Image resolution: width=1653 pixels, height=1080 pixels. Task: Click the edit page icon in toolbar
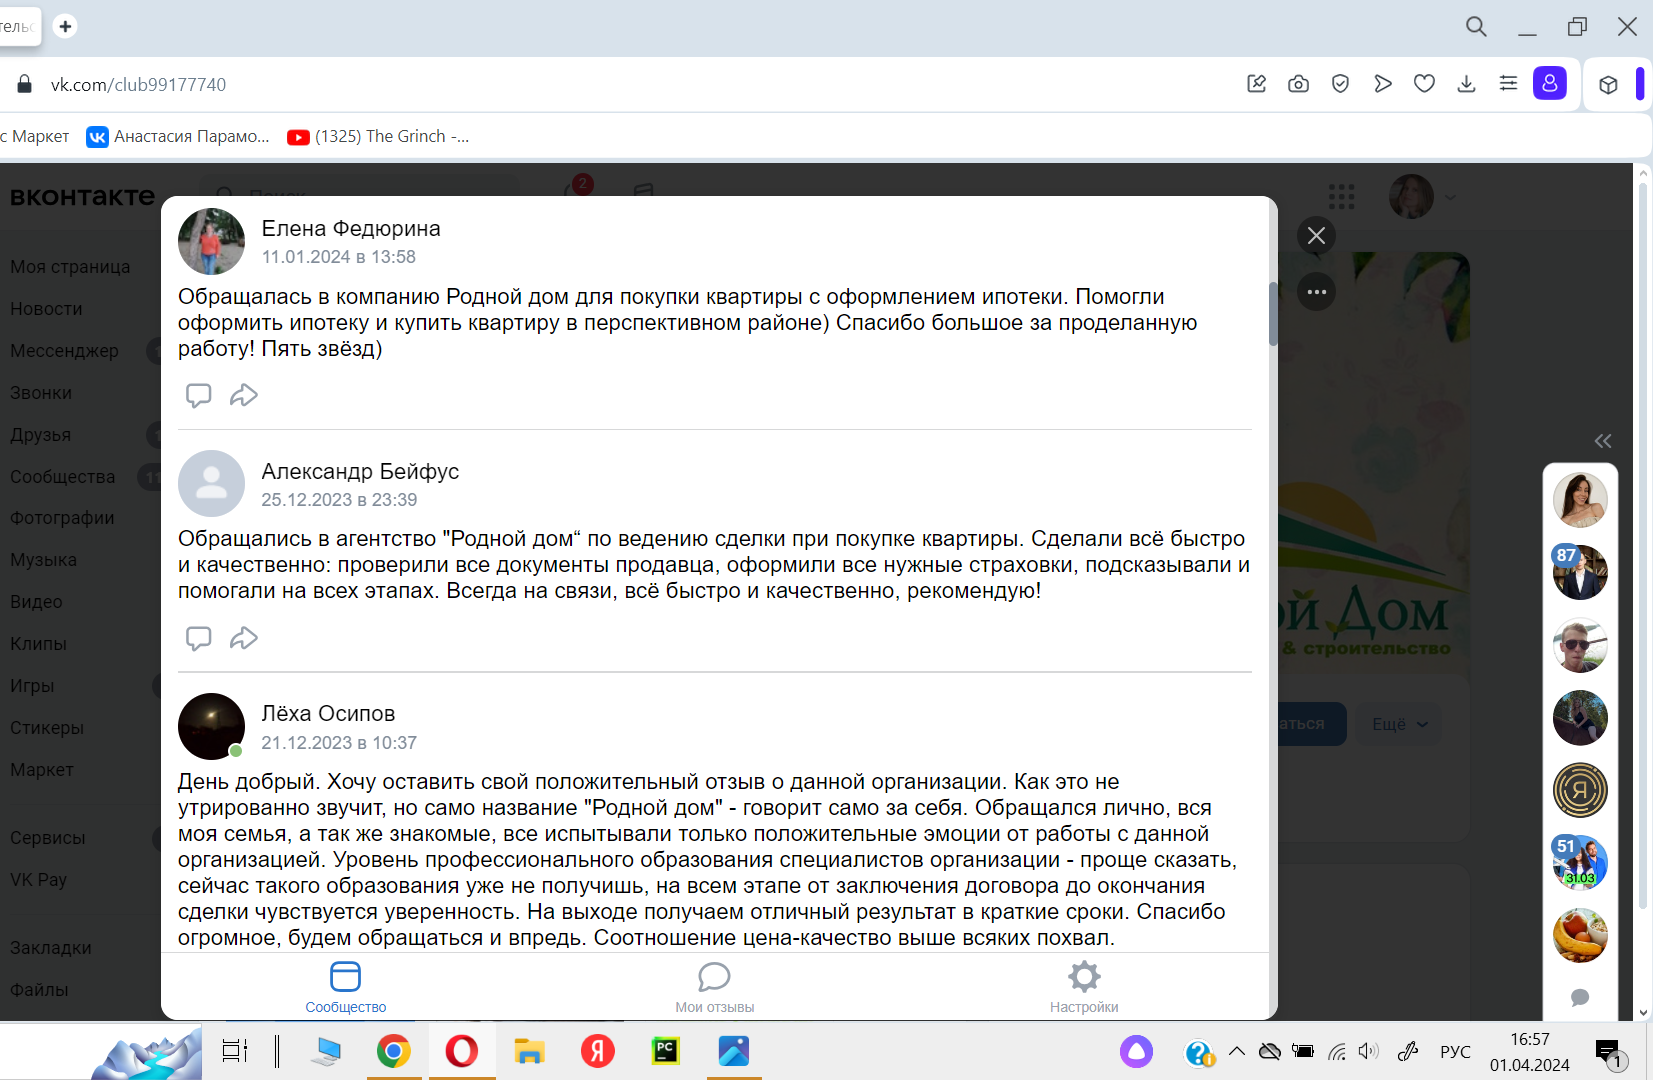(1257, 84)
